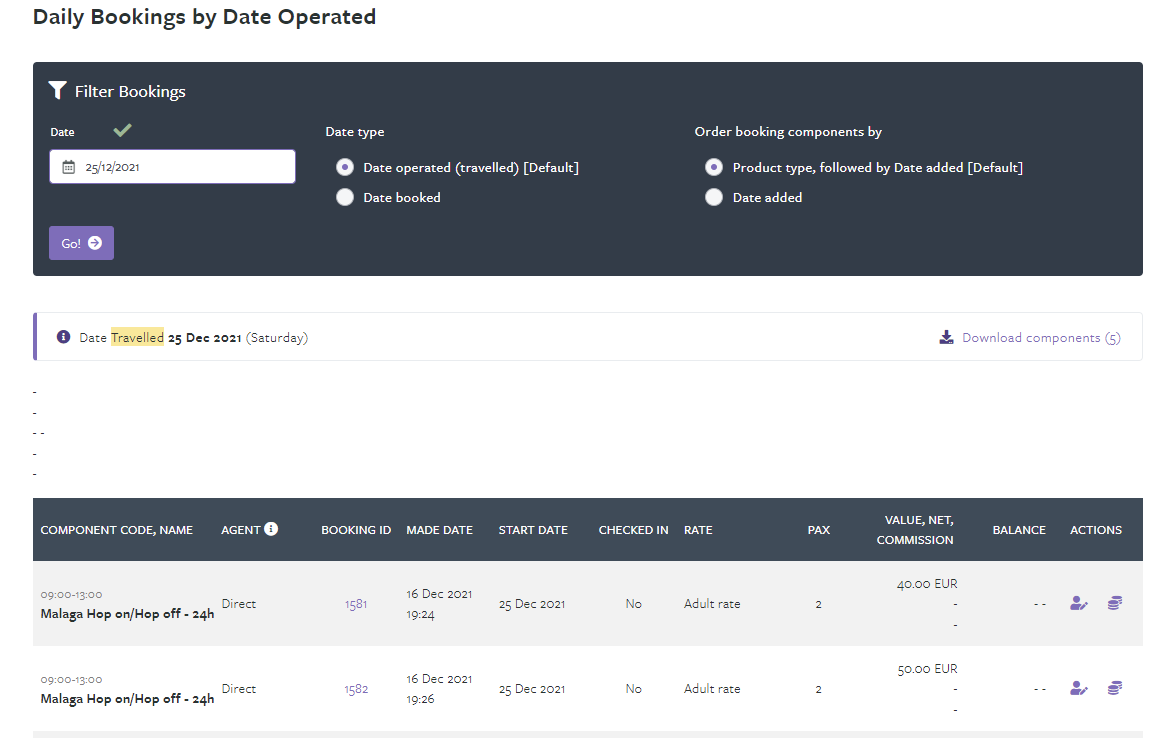Click 50.00 EUR value in second row
This screenshot has height=738, width=1170.
pos(927,669)
